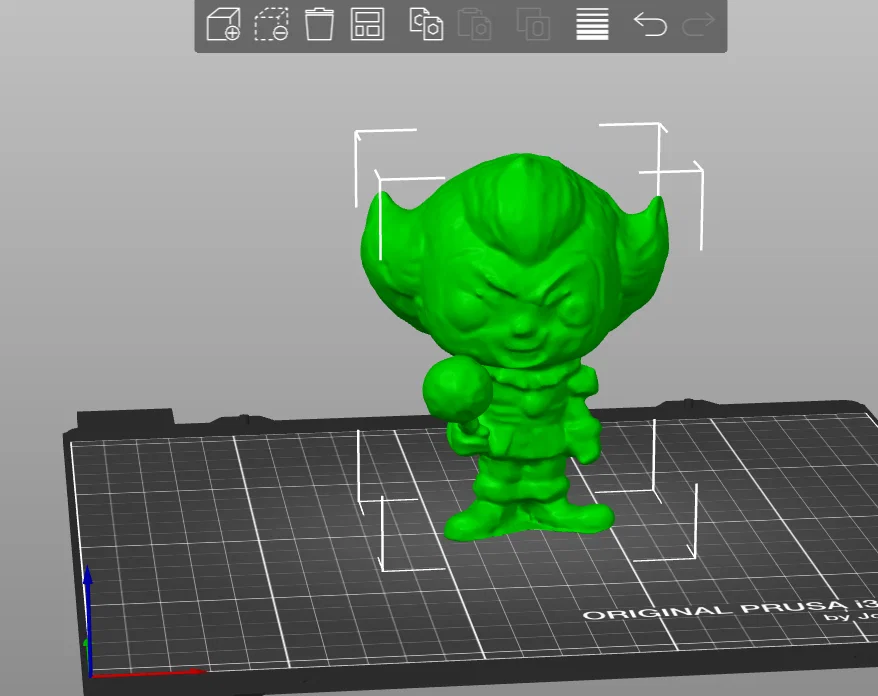Viewport: 878px width, 696px height.
Task: Click the grayed-out Add instance icon
Action: point(533,24)
